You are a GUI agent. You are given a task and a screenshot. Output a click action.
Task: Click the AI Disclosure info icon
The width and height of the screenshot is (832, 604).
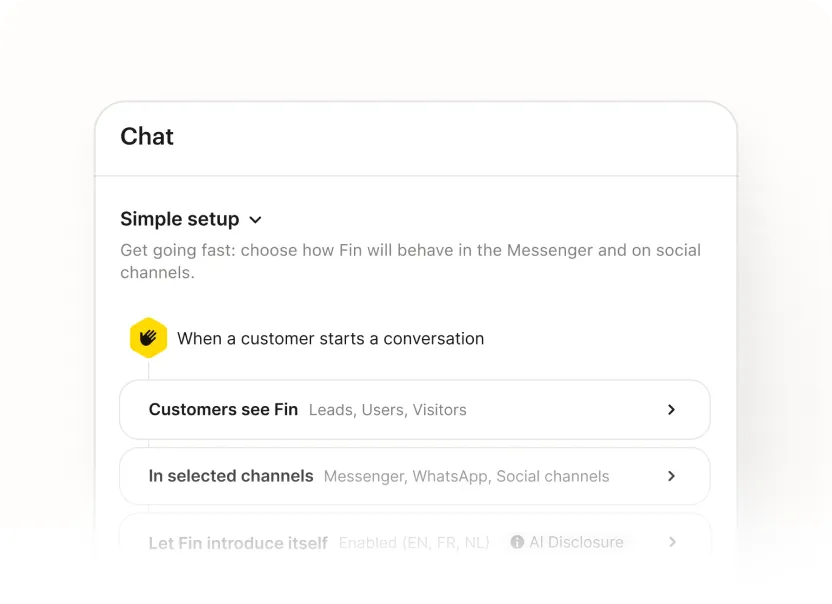517,542
